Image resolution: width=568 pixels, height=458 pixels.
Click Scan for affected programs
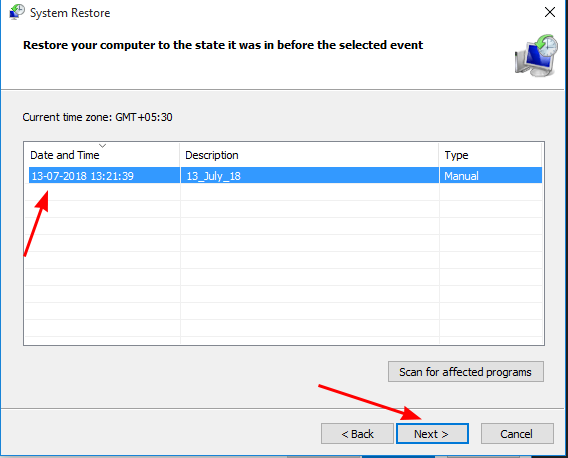pyautogui.click(x=465, y=372)
